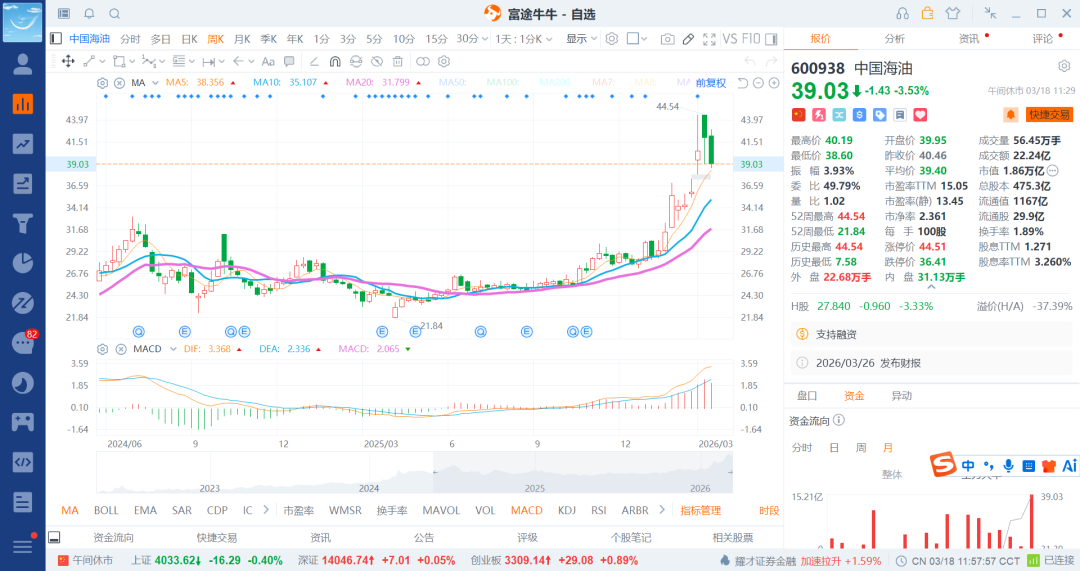1080x571 pixels.
Task: Open the orange wallet icon
Action: click(x=928, y=13)
